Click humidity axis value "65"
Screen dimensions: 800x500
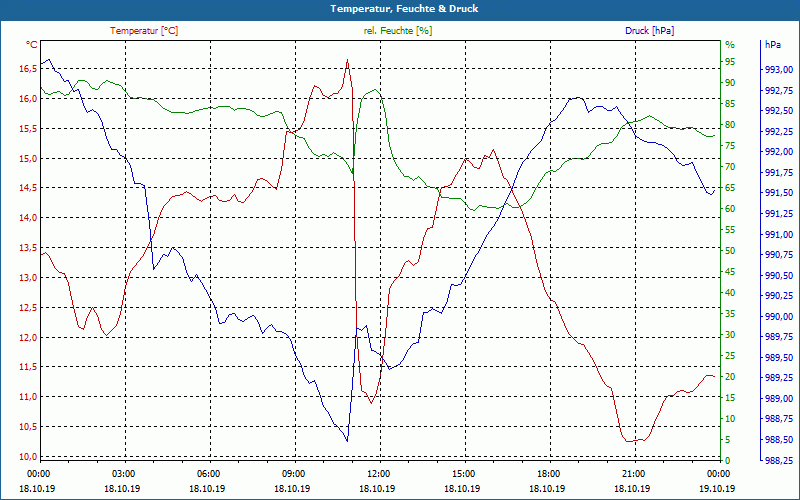730,188
